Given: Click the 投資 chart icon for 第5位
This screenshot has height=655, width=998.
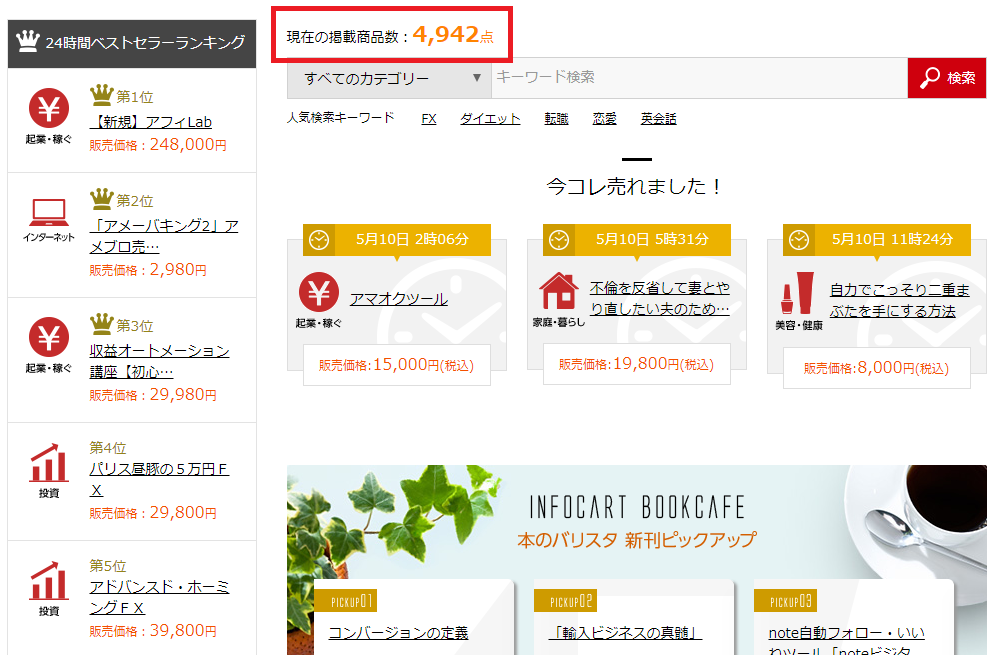Looking at the screenshot, I should [x=49, y=581].
